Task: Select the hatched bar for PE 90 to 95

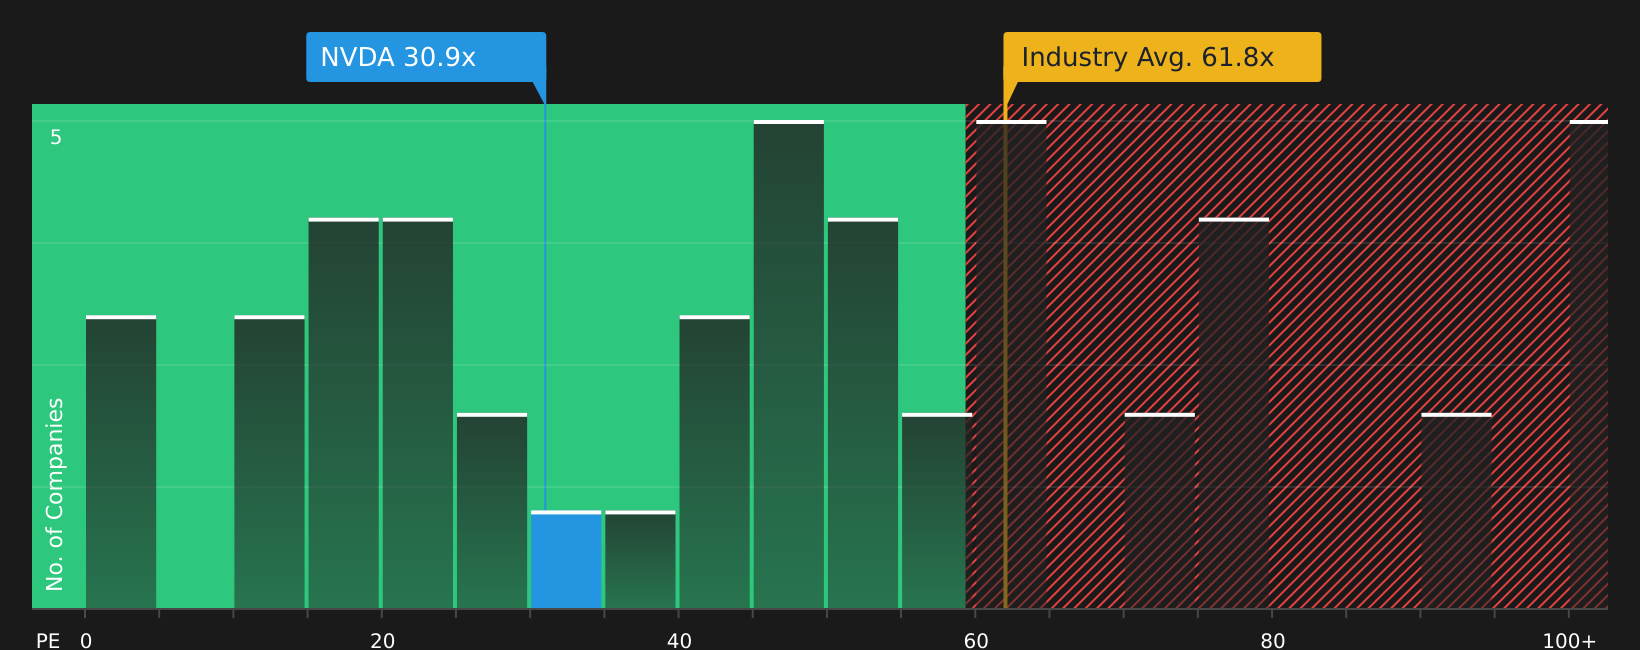Action: 1456,511
